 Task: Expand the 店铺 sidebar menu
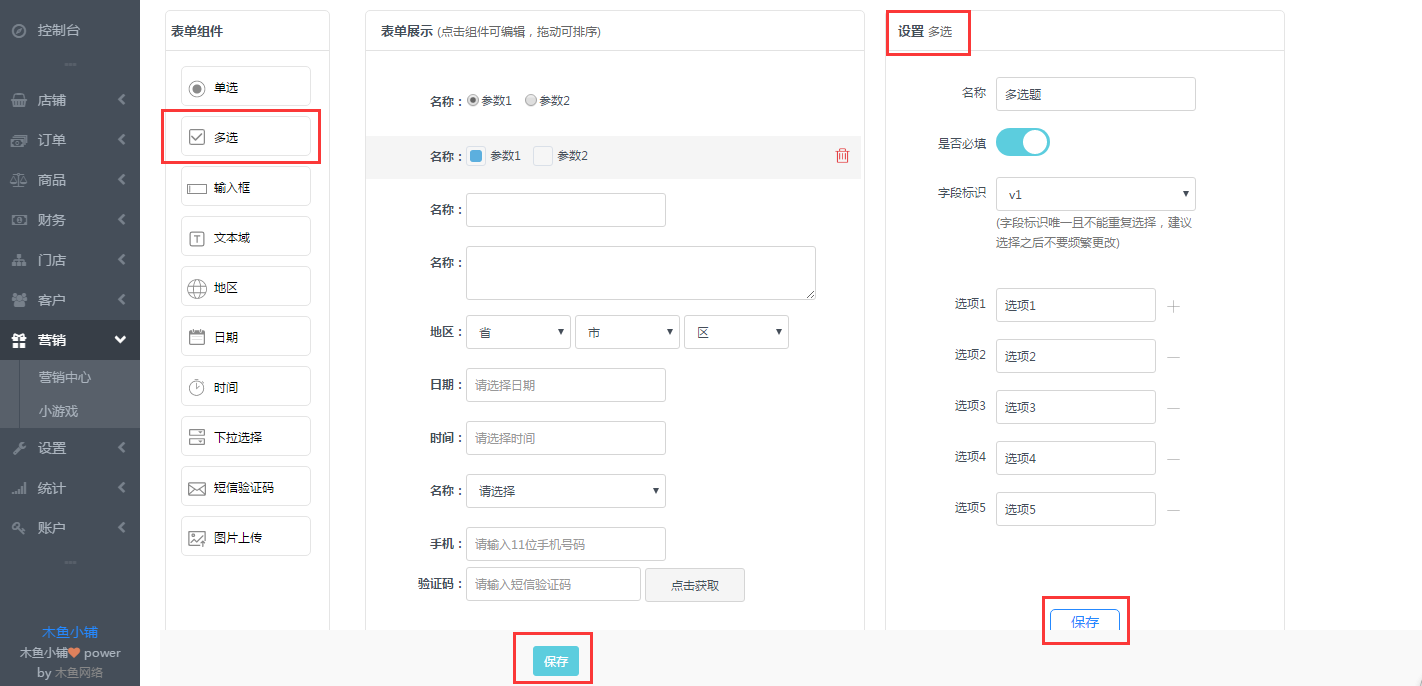[68, 100]
